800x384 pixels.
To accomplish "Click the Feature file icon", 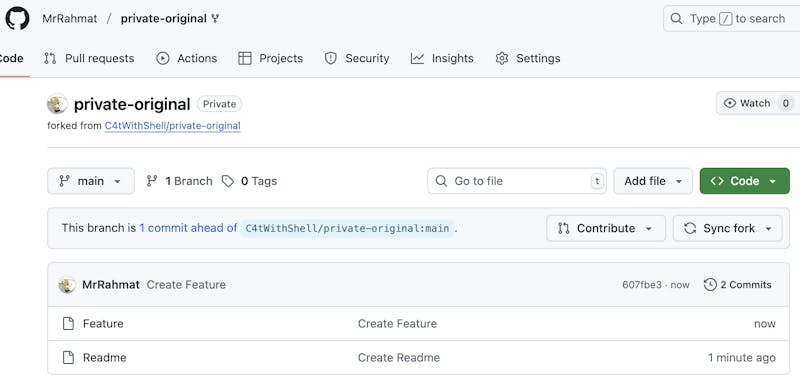I will pyautogui.click(x=68, y=323).
